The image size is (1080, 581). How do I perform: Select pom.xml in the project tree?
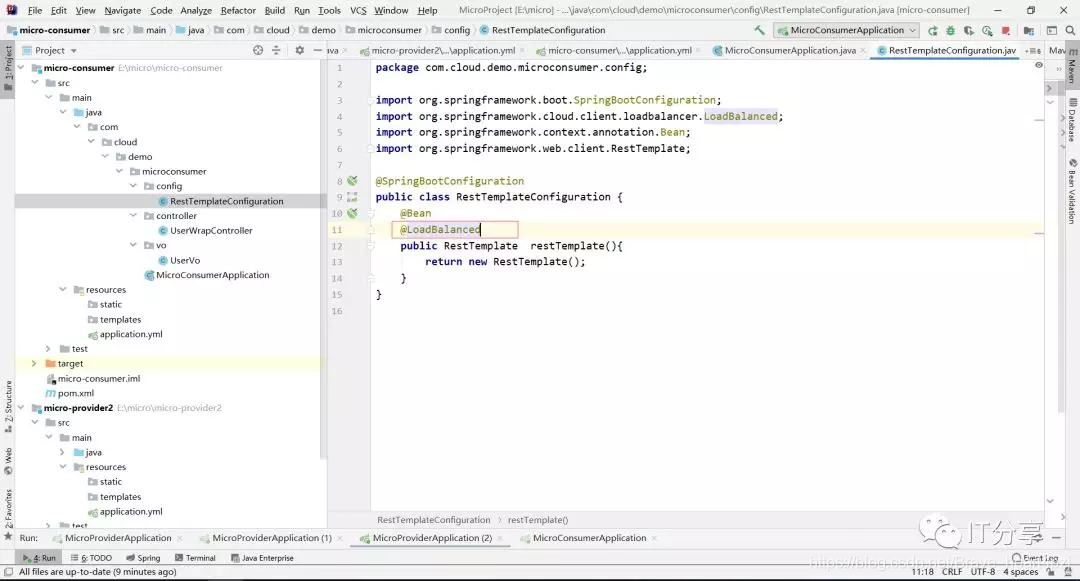pyautogui.click(x=69, y=393)
